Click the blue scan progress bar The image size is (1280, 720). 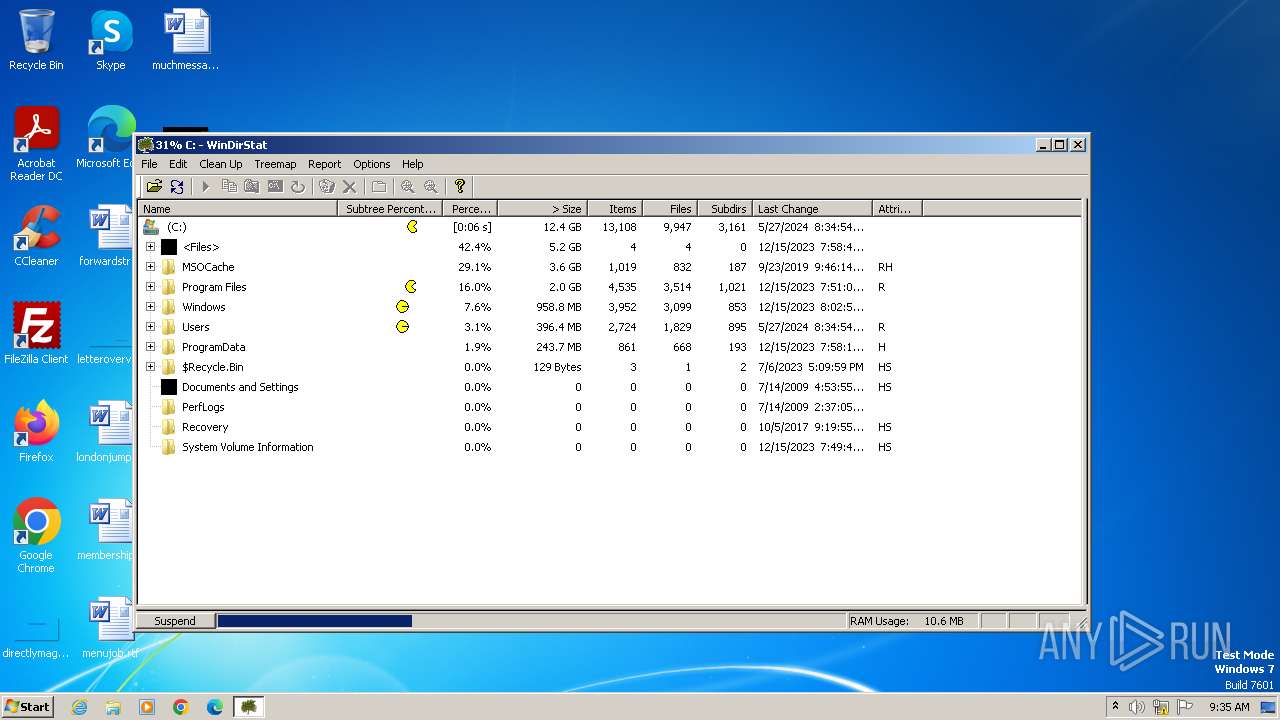click(314, 621)
